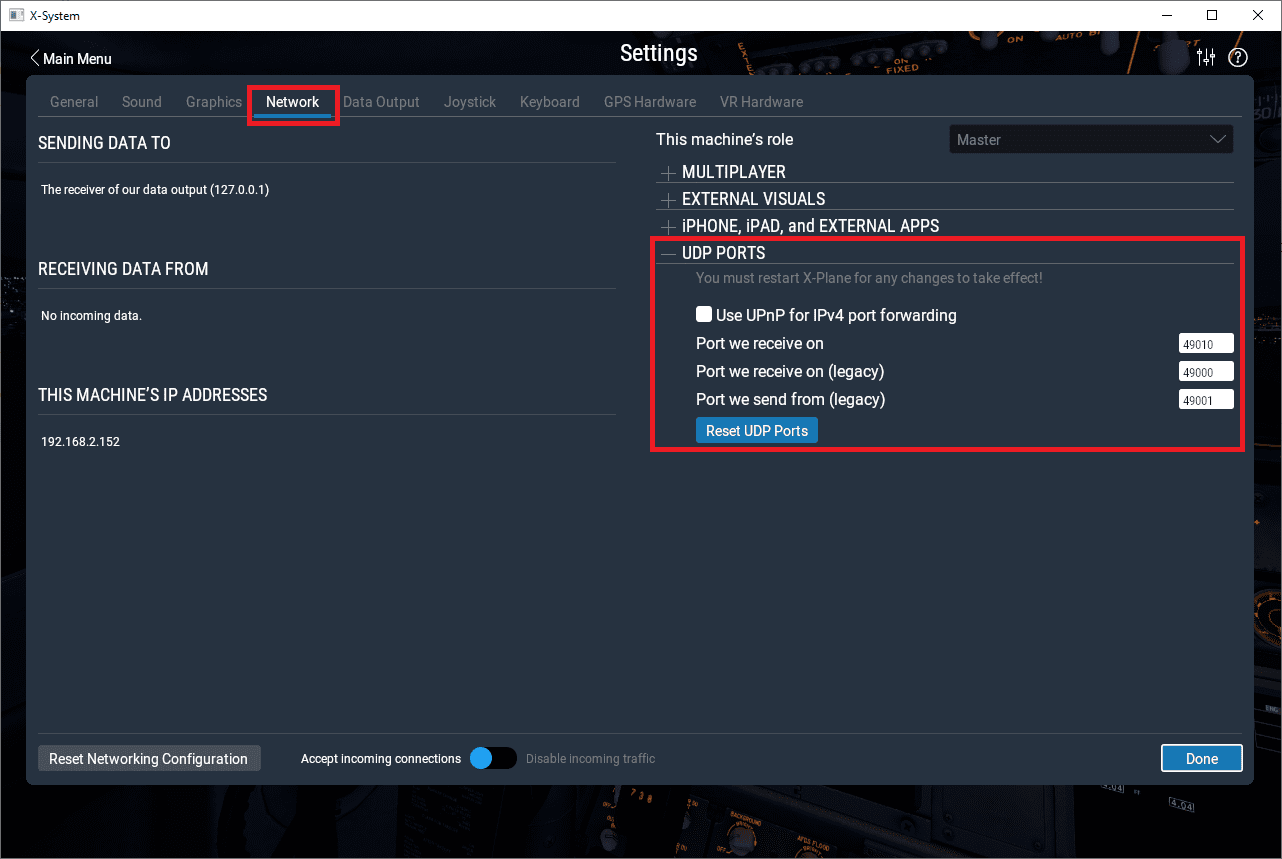Go back to Main Menu
Screen dimensions: 1282x859
pos(70,59)
